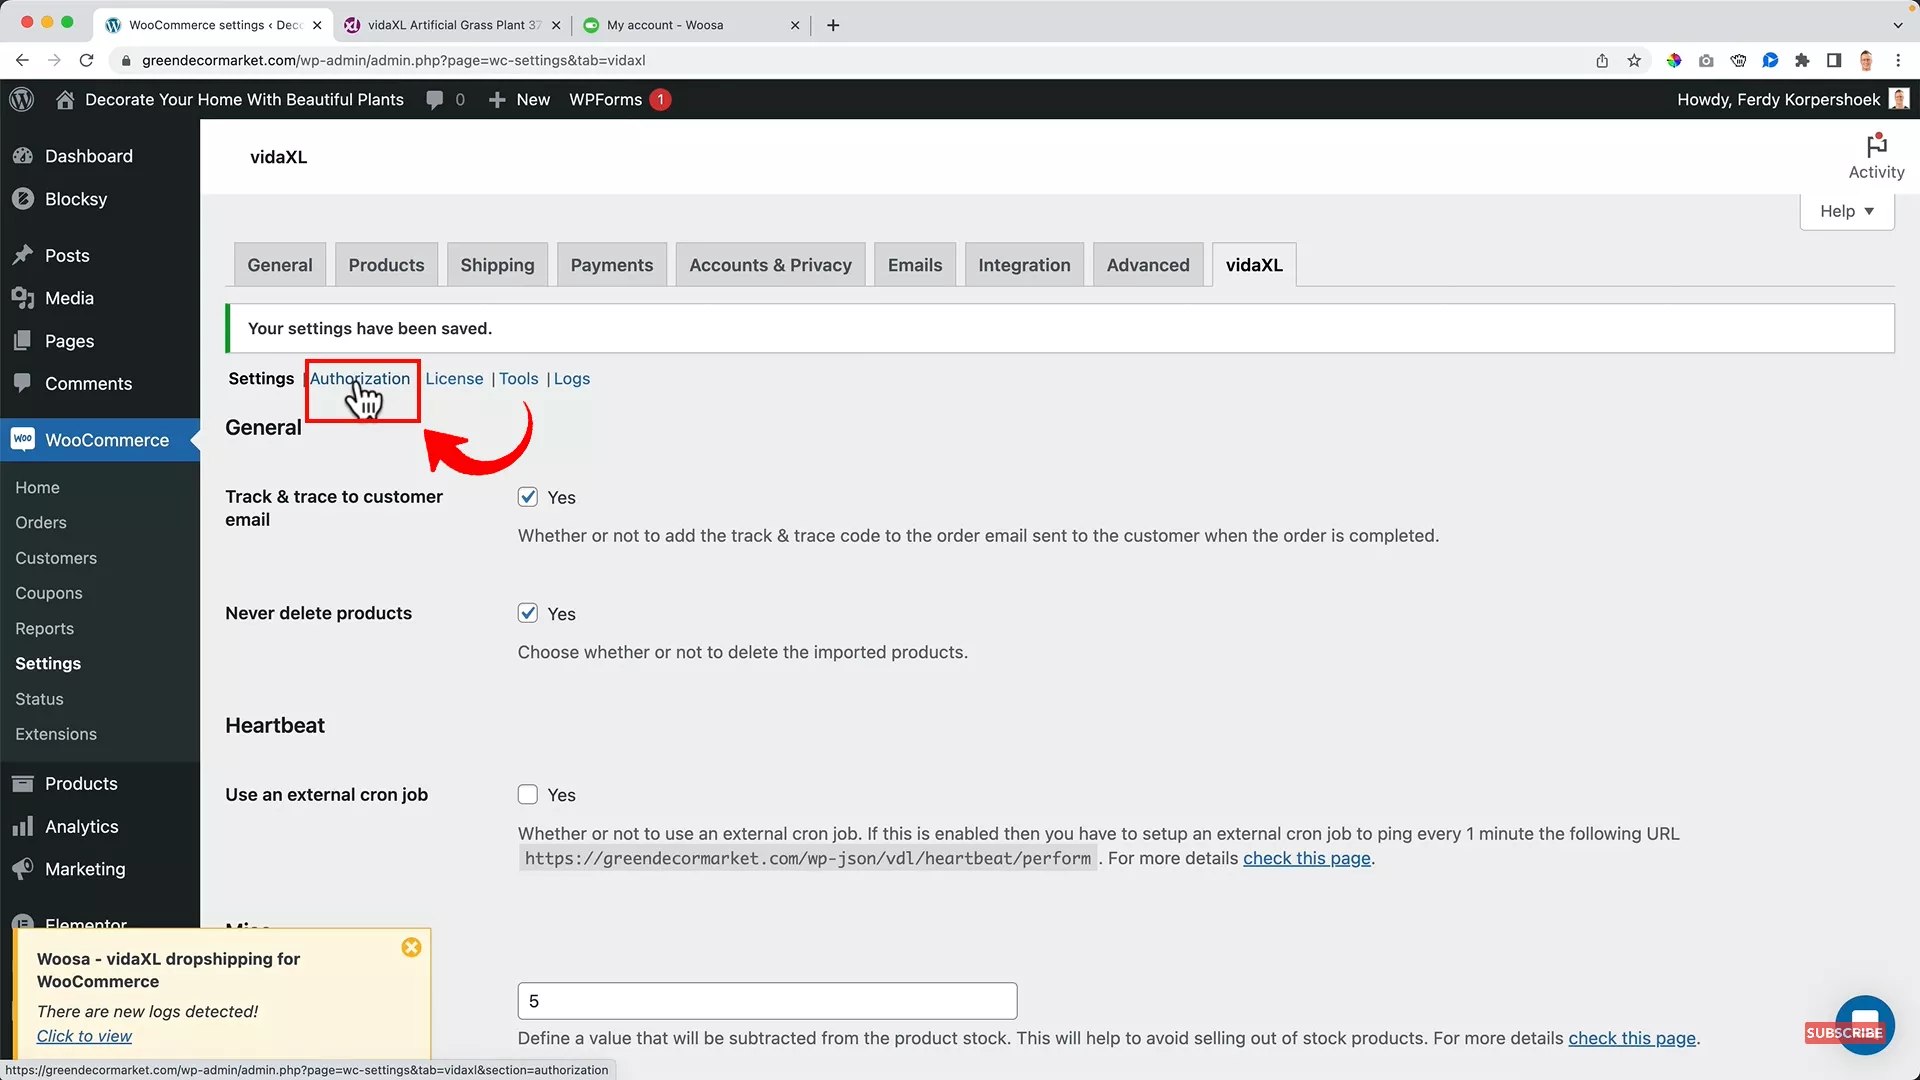Uncheck the Never delete products option
The width and height of the screenshot is (1920, 1080).
pos(527,613)
